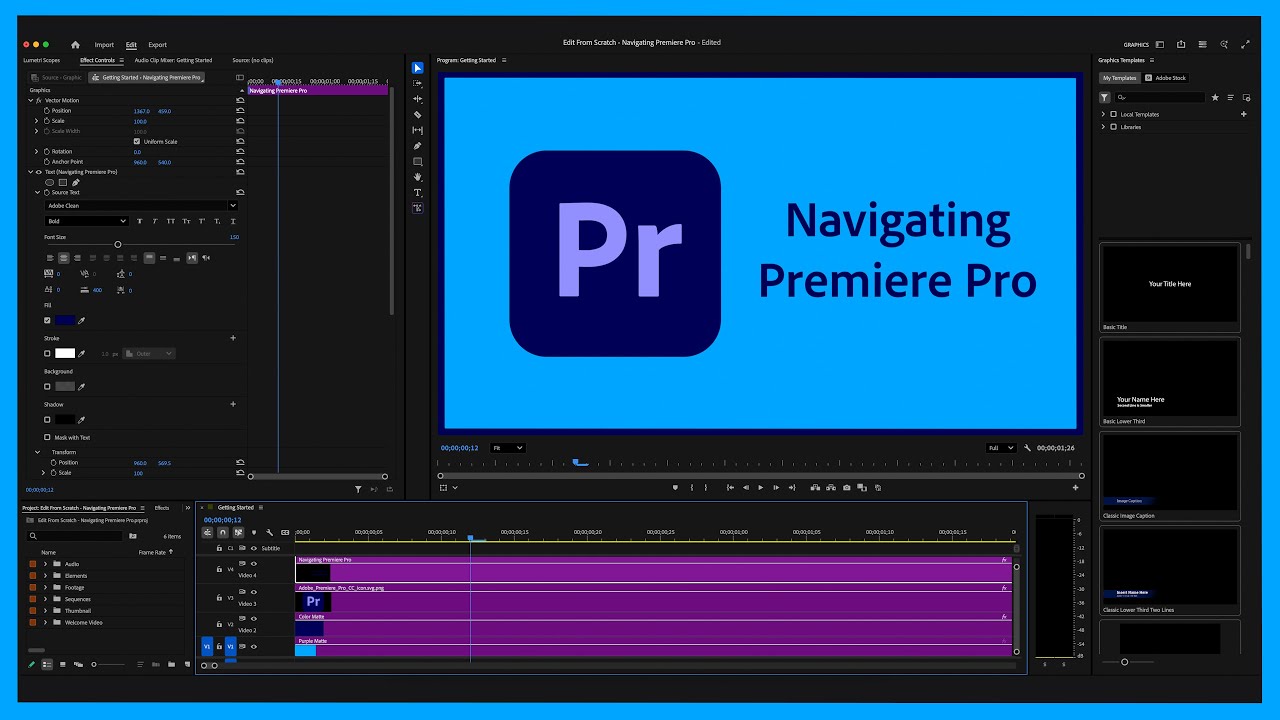The image size is (1280, 720).
Task: Select the Selection arrow tool
Action: (x=418, y=68)
